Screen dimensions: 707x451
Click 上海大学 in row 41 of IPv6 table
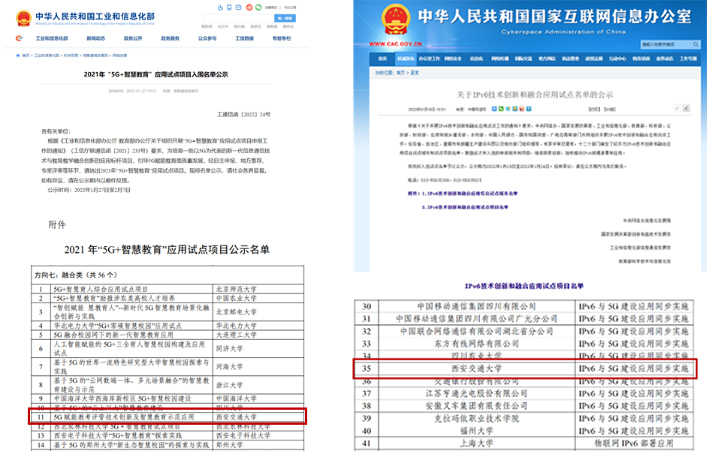tap(477, 444)
